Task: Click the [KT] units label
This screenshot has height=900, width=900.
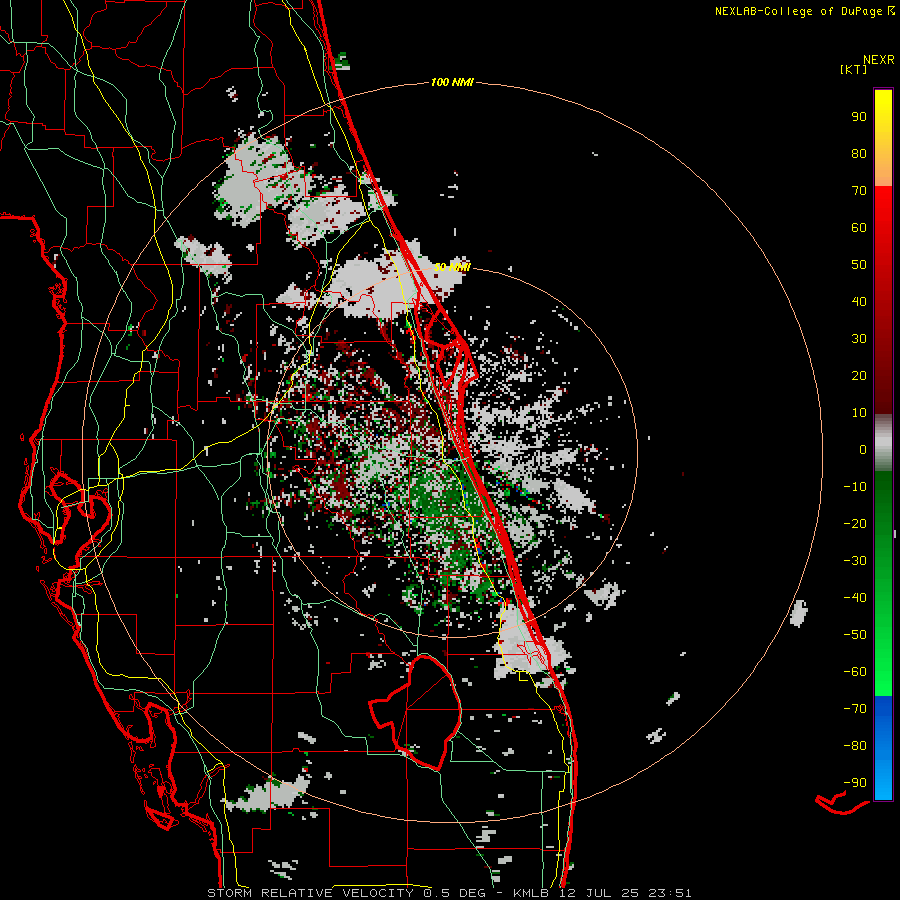Action: tap(853, 69)
